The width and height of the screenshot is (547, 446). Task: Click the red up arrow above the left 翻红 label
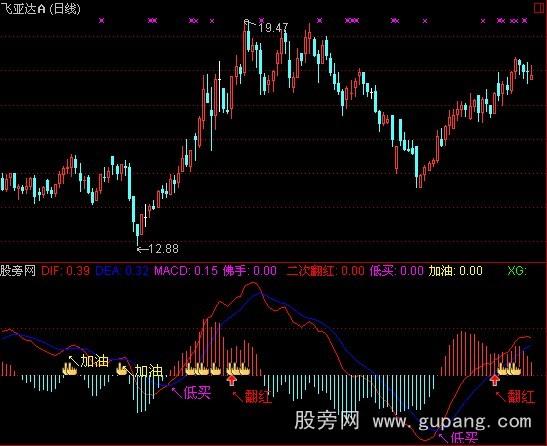click(232, 380)
